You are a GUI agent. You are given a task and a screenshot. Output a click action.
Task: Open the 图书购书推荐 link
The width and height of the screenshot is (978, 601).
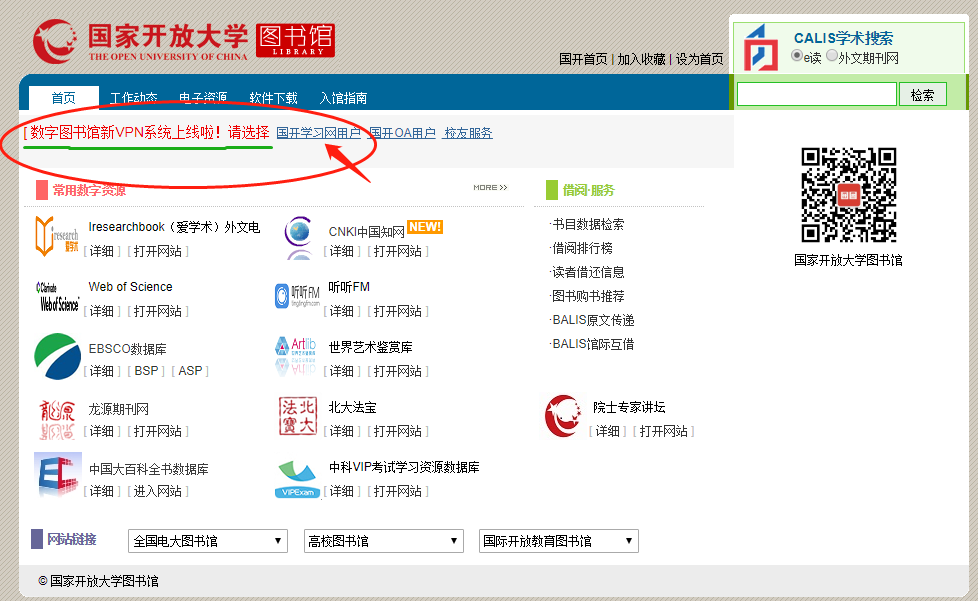pyautogui.click(x=588, y=296)
